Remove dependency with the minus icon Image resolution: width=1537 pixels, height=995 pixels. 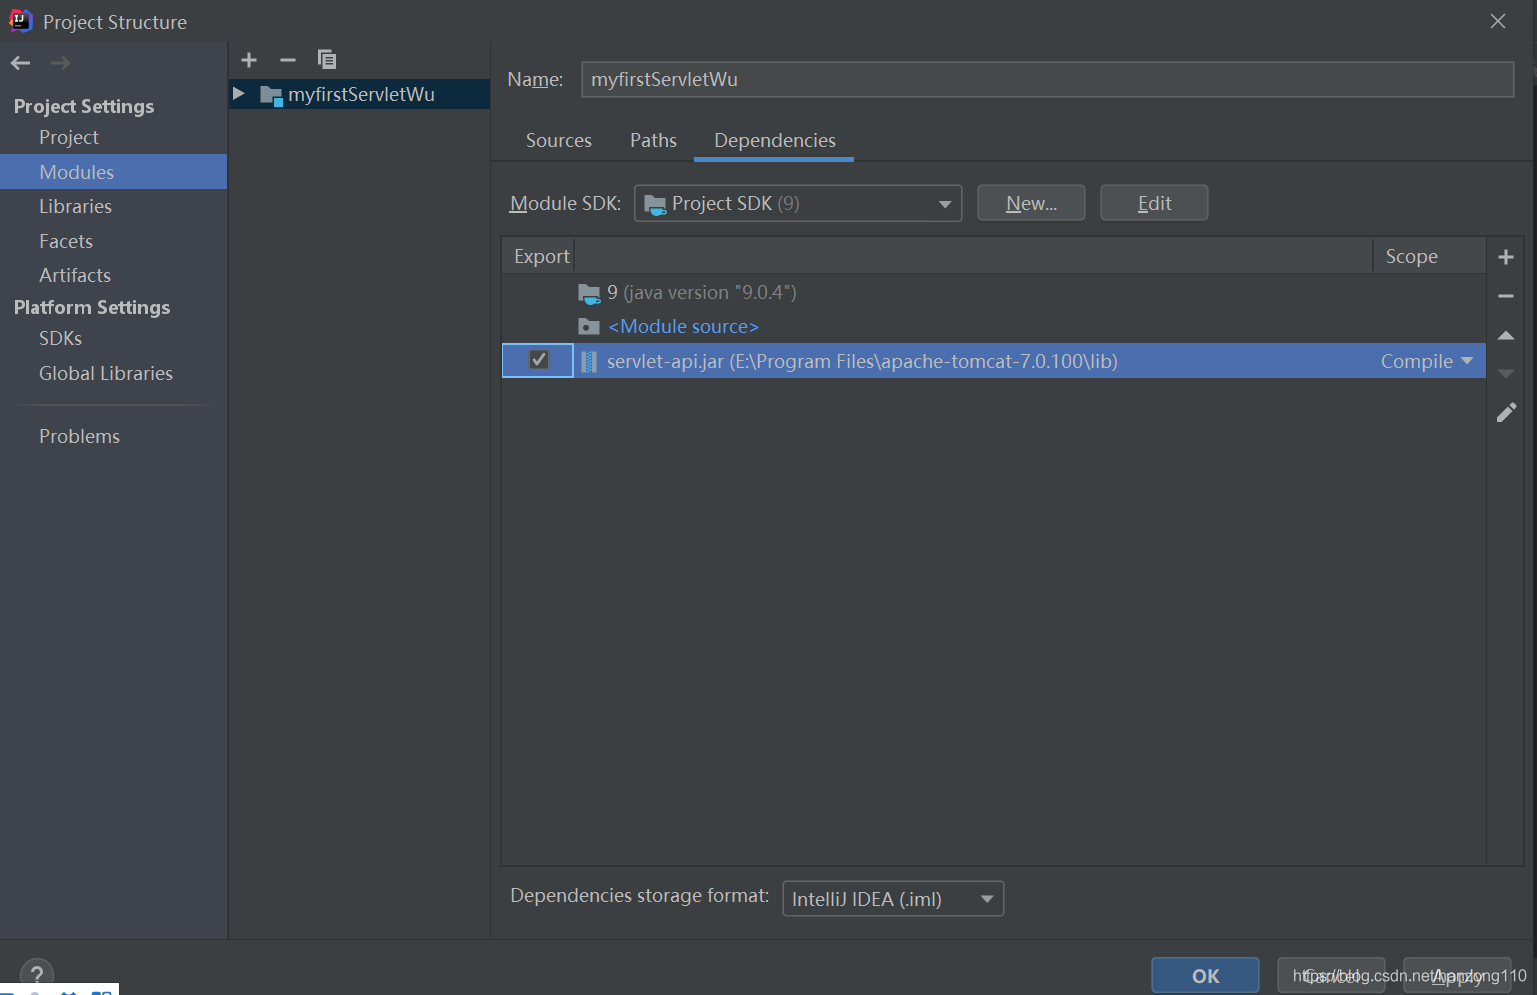[1506, 296]
